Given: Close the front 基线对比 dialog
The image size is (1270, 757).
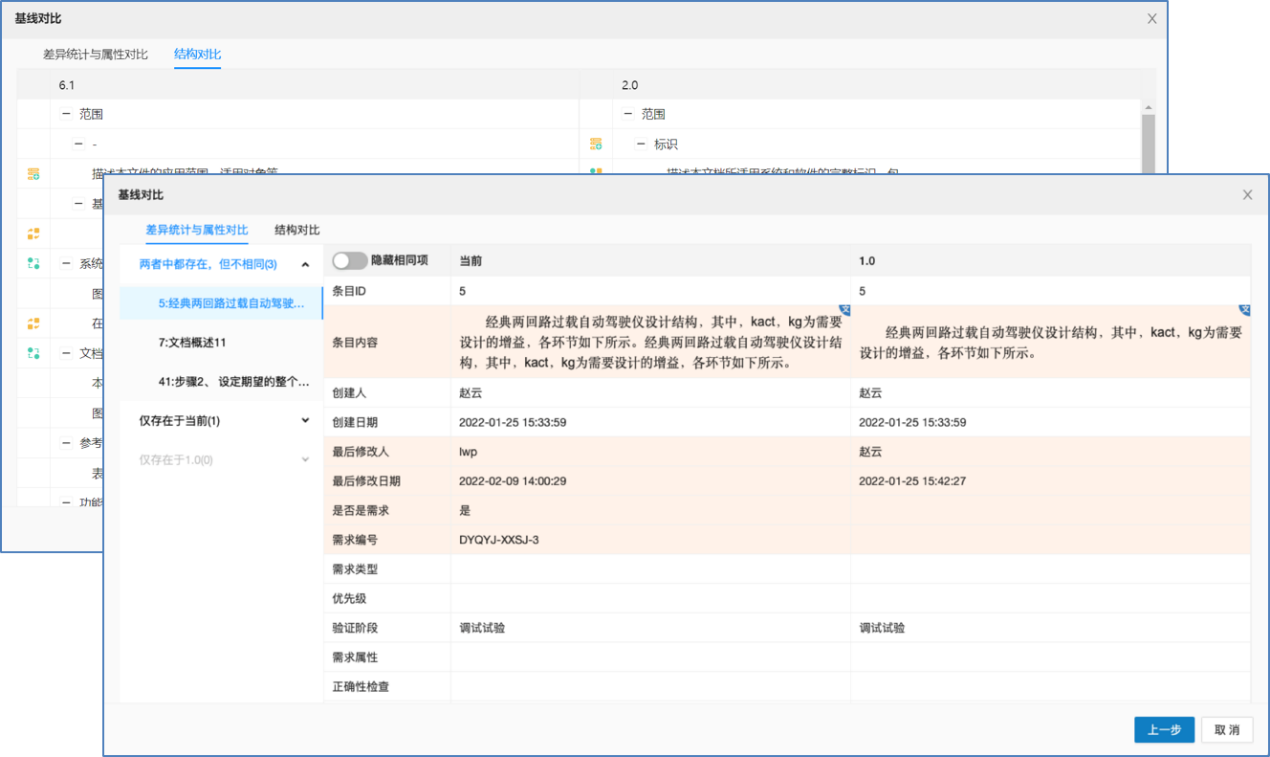Looking at the screenshot, I should point(1247,195).
